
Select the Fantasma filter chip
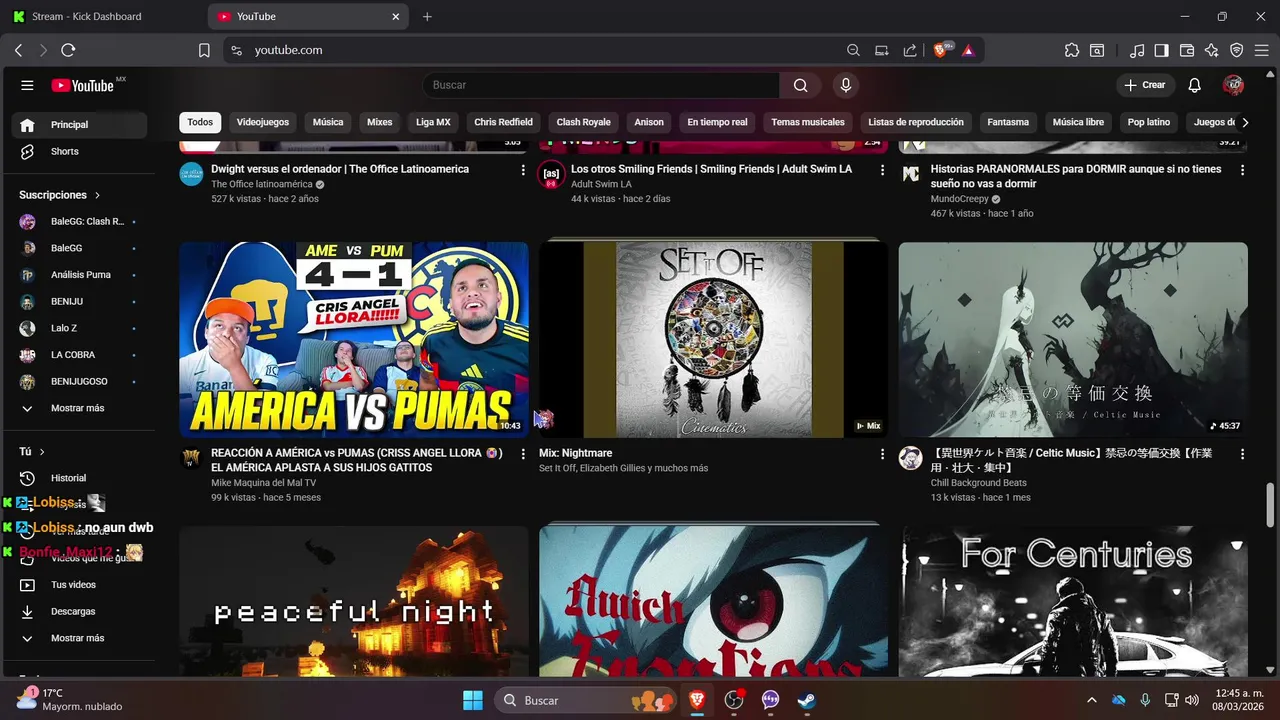[x=1008, y=122]
